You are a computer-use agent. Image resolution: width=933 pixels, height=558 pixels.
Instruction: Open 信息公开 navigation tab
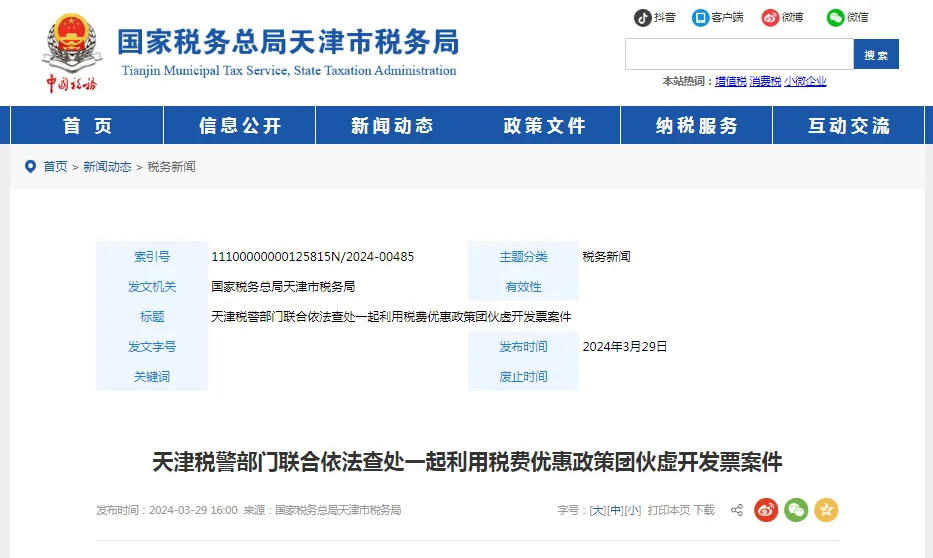click(x=239, y=125)
